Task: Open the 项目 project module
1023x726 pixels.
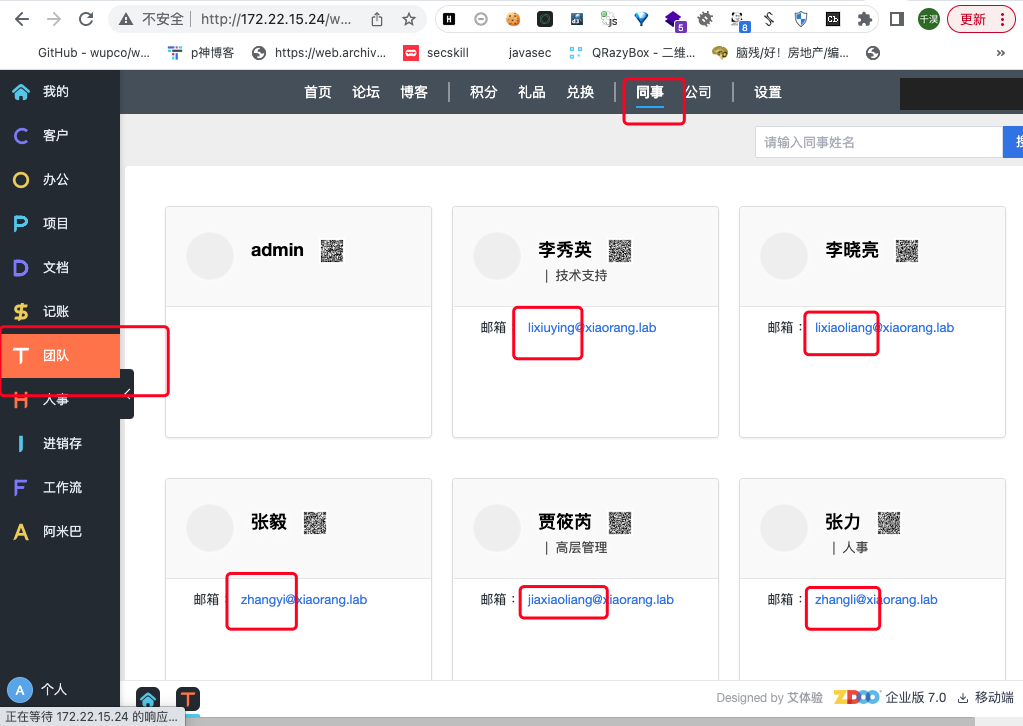Action: 59,224
